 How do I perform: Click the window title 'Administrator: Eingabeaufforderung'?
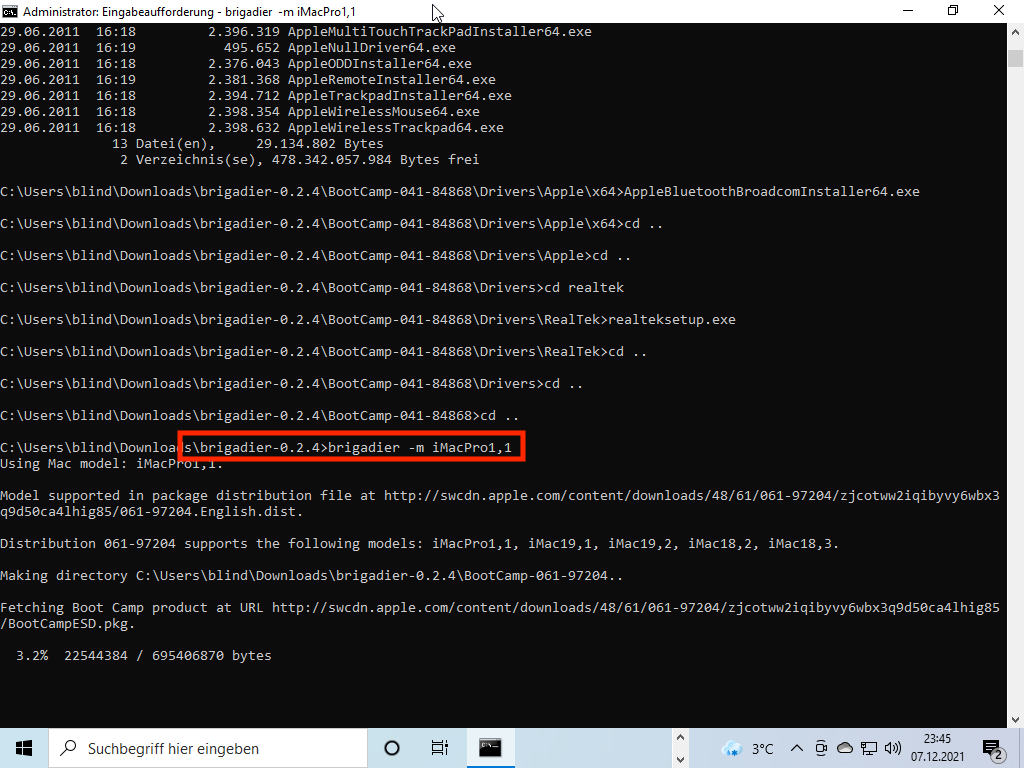118,12
